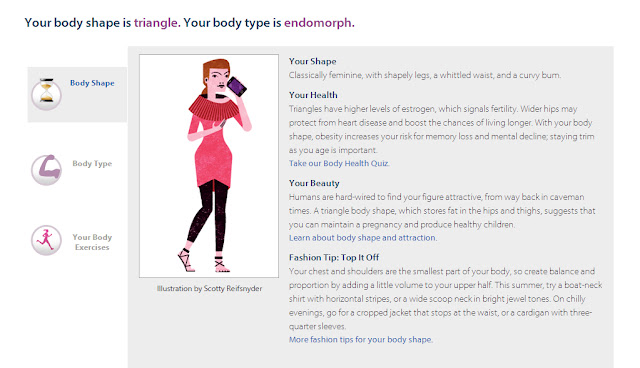This screenshot has width=640, height=368.
Task: Click the flexed arm Body Type icon
Action: click(47, 170)
